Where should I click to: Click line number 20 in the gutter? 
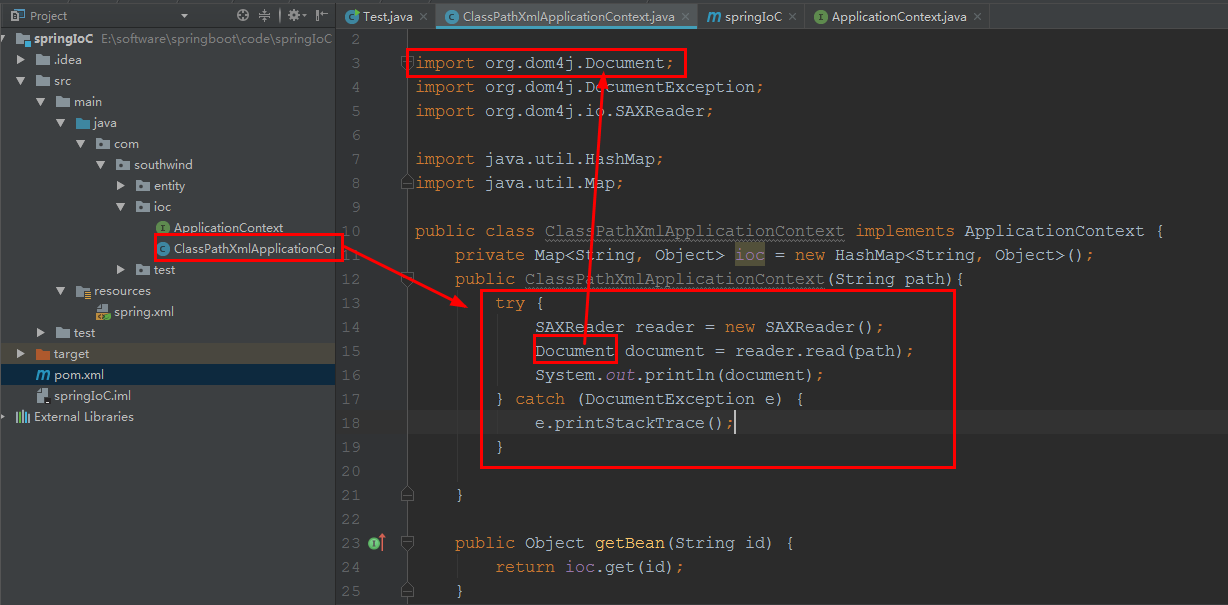coord(350,471)
